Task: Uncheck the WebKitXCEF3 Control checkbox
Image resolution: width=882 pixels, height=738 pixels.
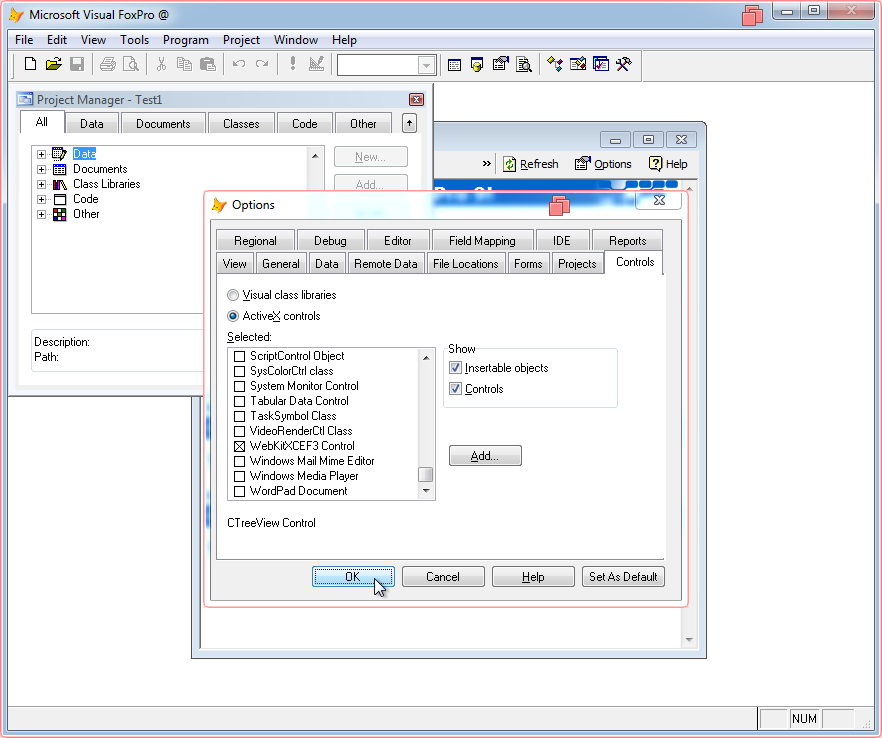Action: 240,446
